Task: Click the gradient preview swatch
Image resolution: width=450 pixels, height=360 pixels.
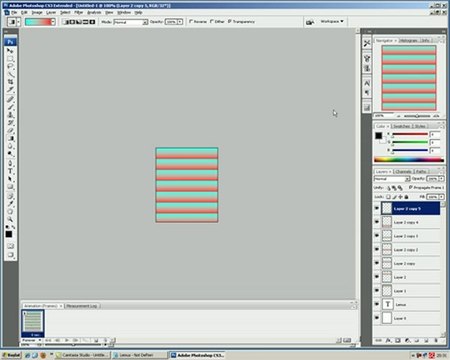Action: (38, 22)
